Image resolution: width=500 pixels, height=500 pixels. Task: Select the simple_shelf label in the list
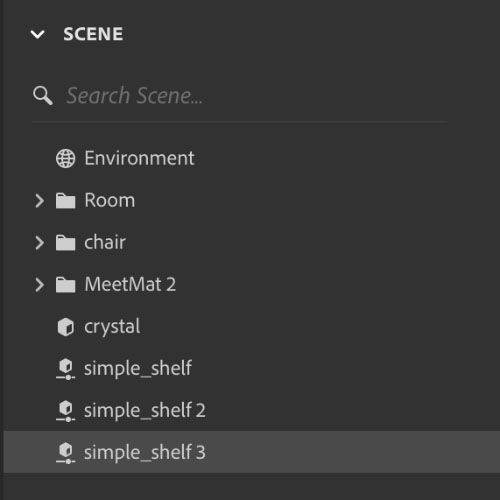coord(138,369)
